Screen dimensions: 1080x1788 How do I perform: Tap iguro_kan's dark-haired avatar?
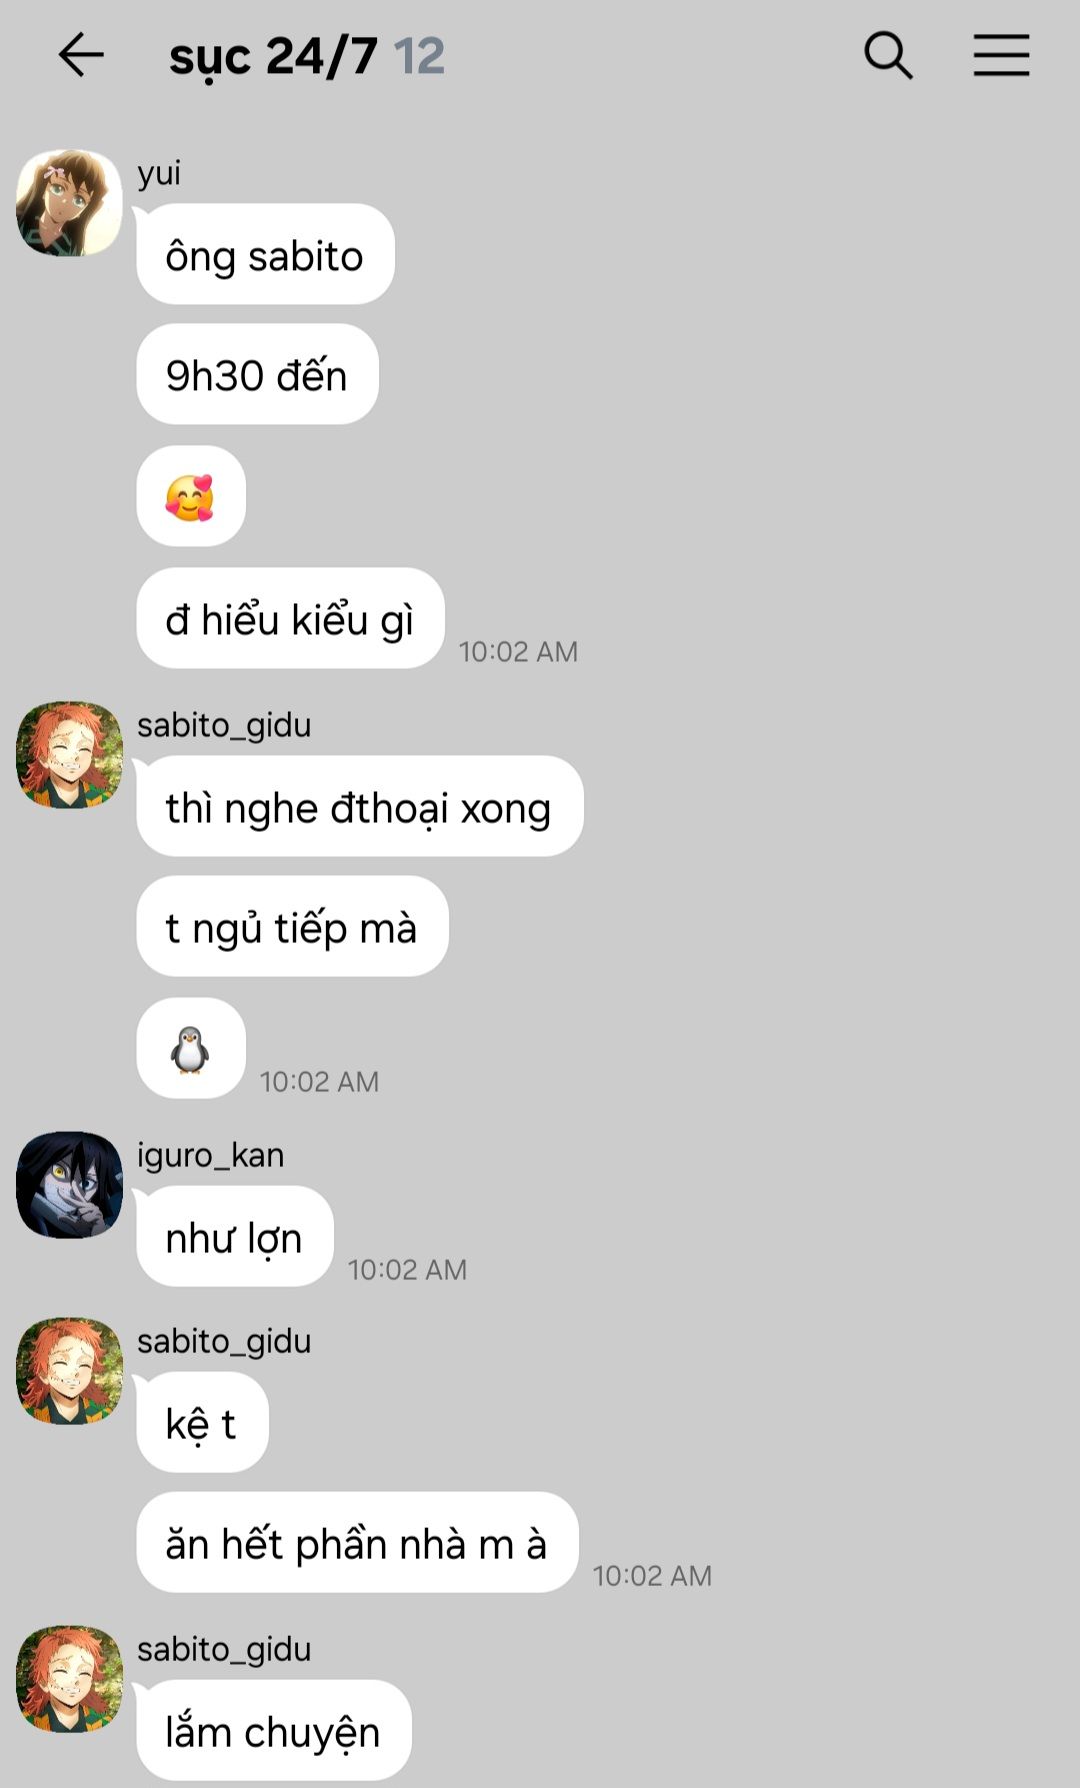(69, 1185)
